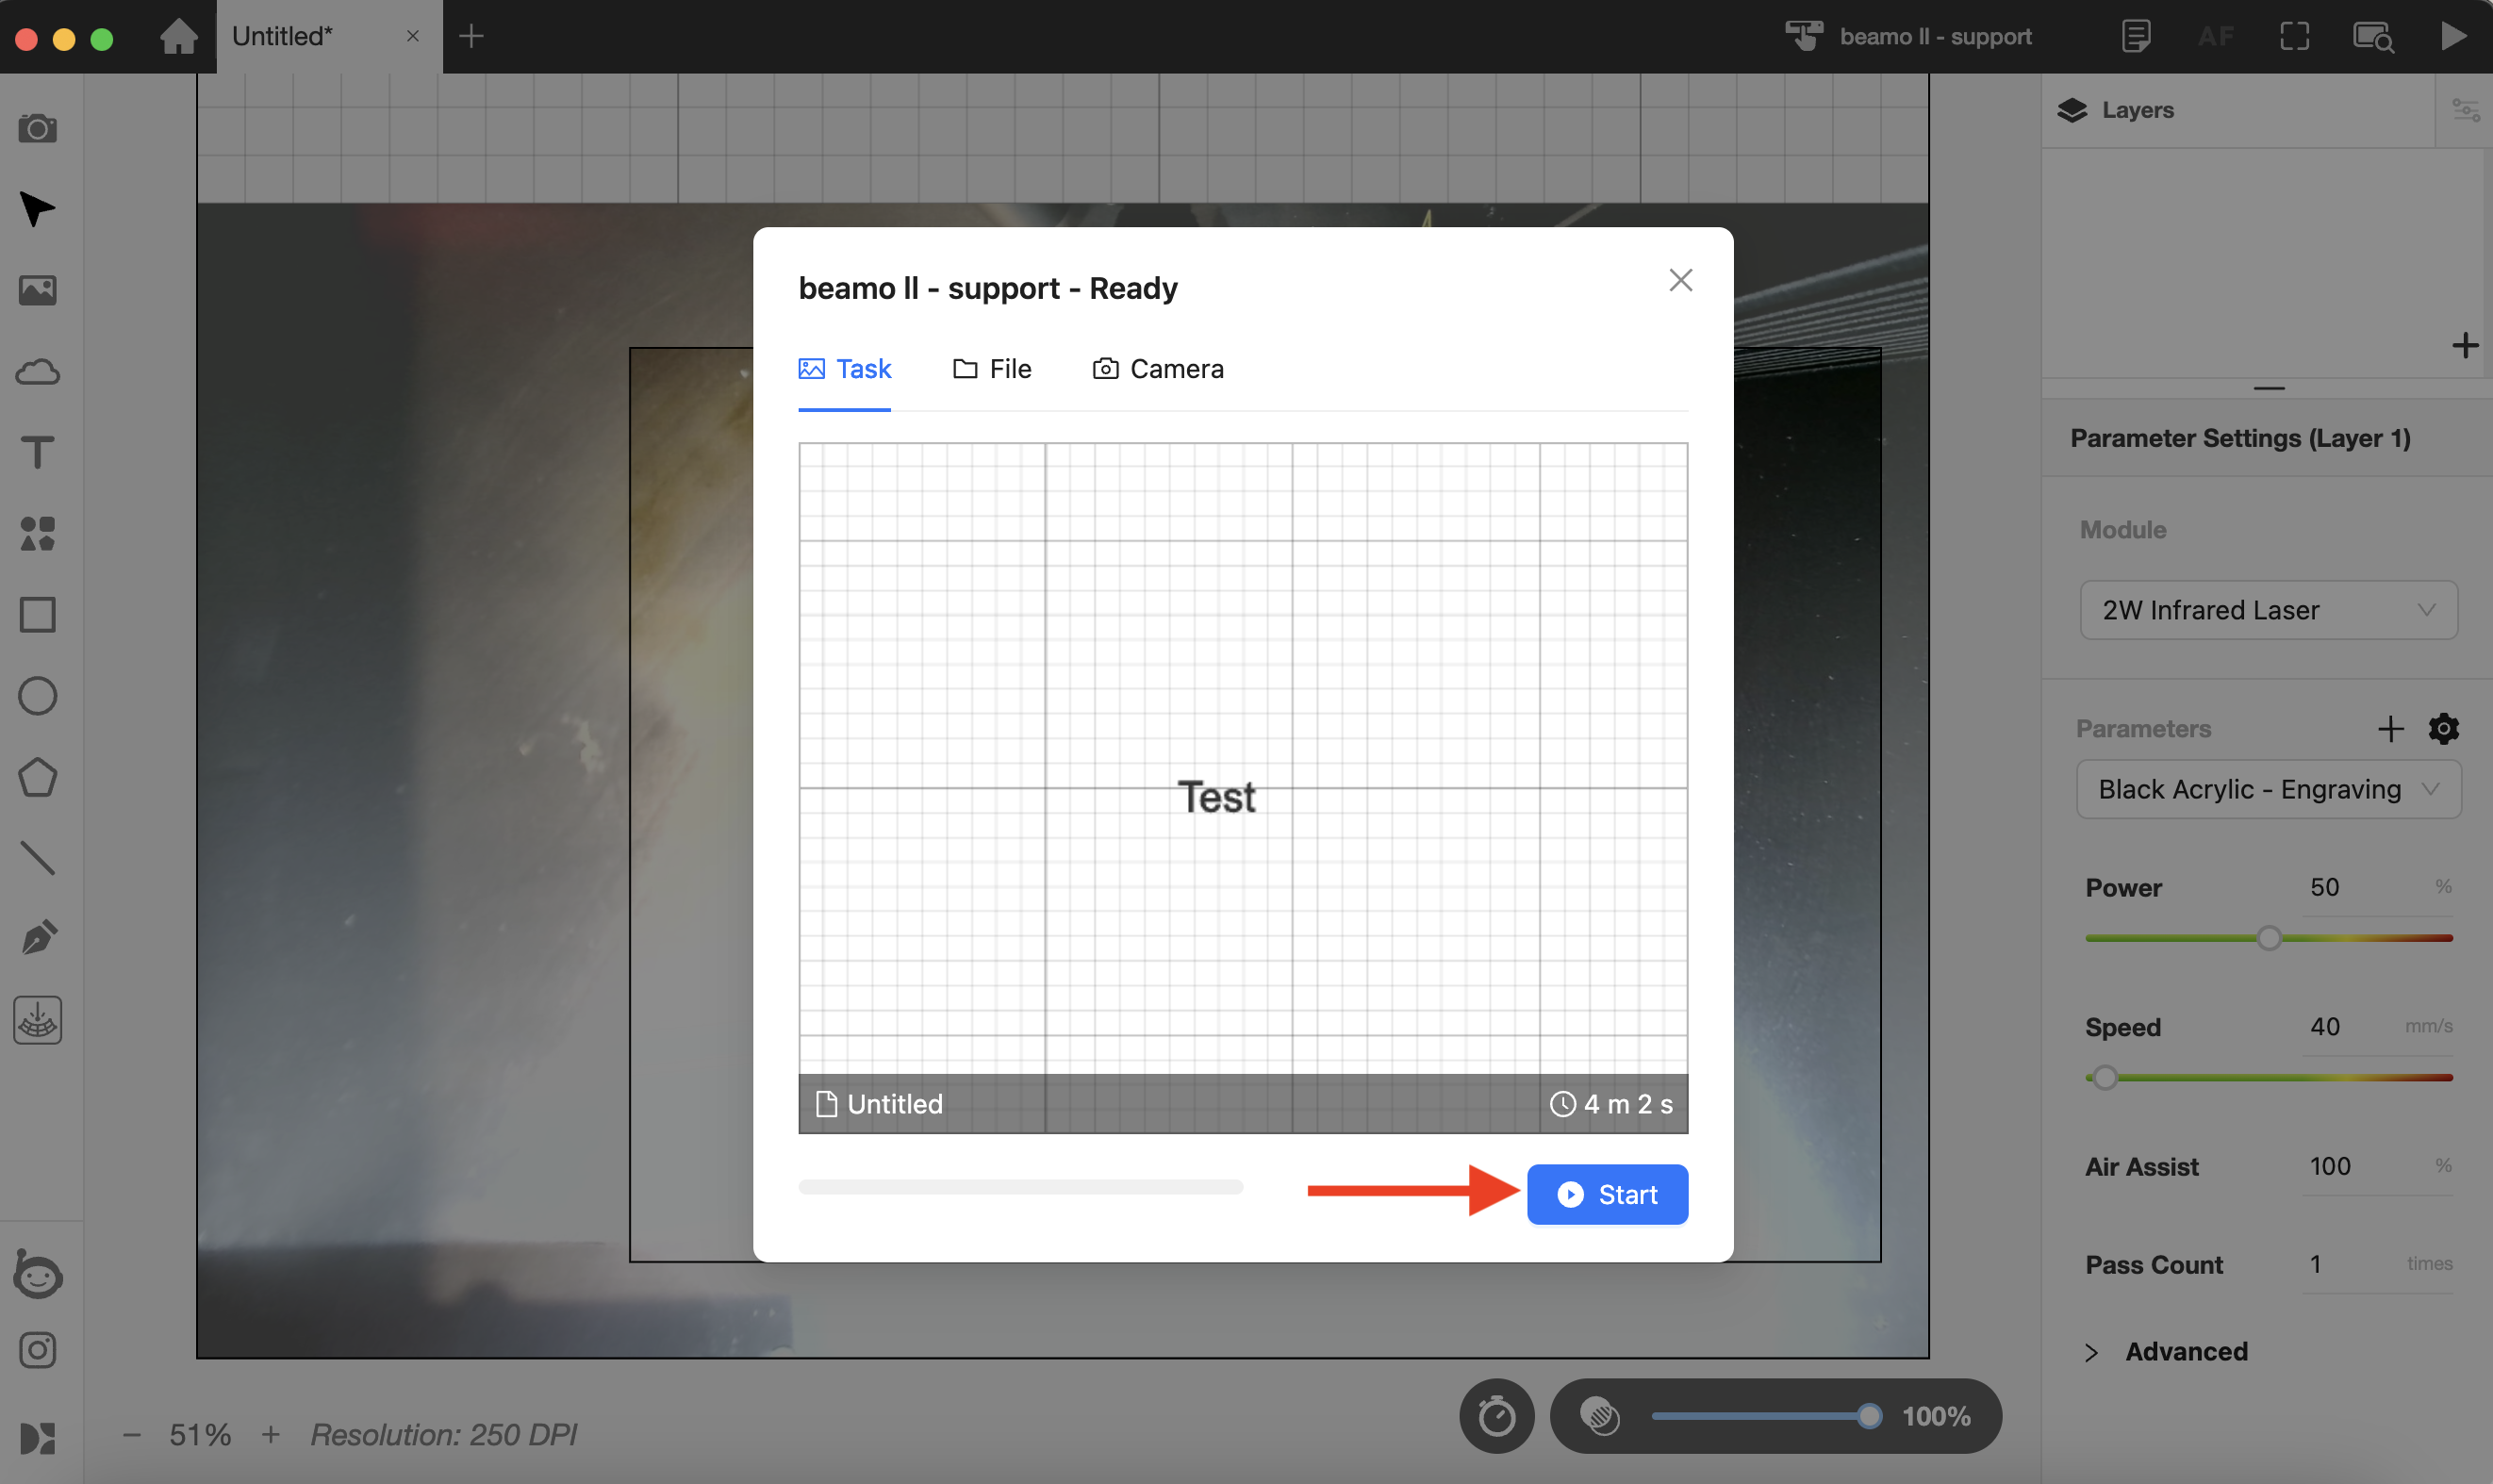
Task: Open the camera preview tool in the sidebar
Action: pos(38,129)
